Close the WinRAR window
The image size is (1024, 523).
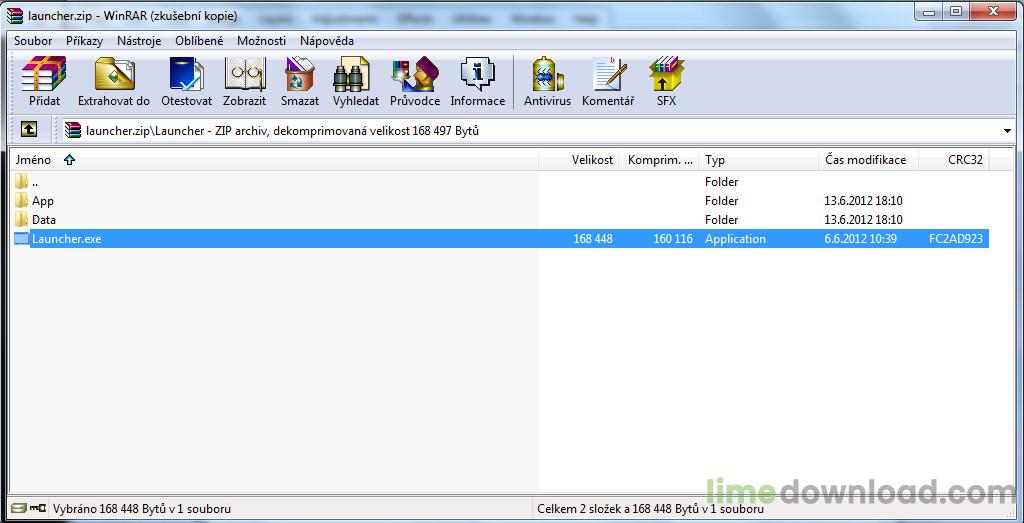click(x=993, y=11)
